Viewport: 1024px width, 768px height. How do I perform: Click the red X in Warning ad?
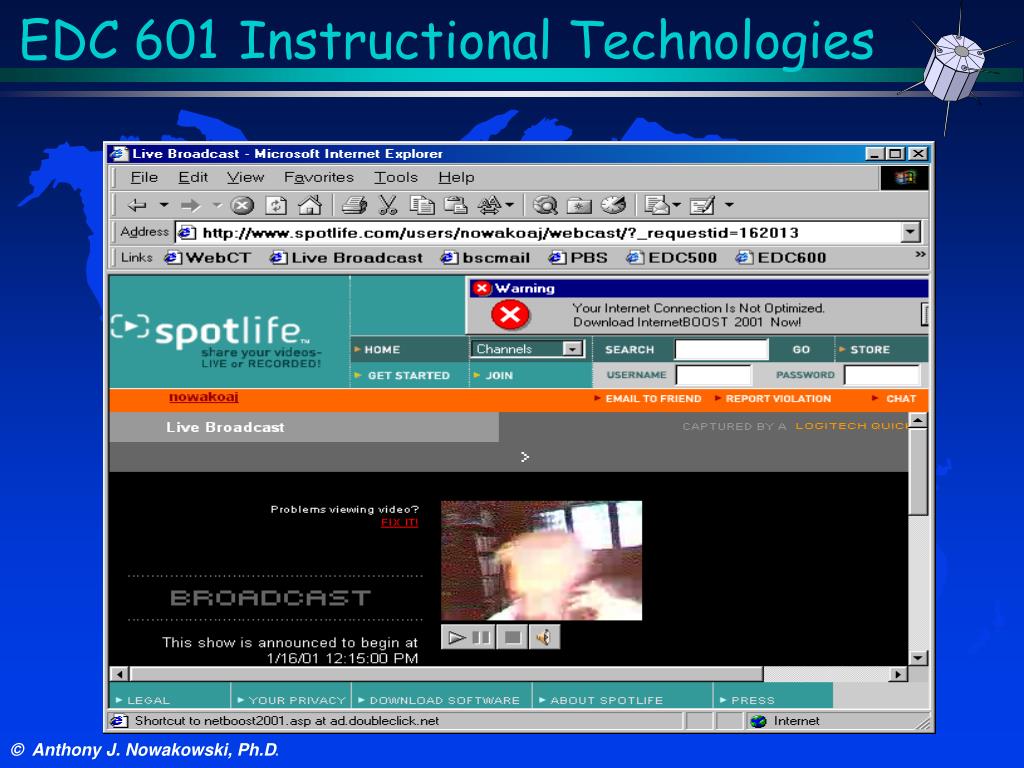click(510, 315)
